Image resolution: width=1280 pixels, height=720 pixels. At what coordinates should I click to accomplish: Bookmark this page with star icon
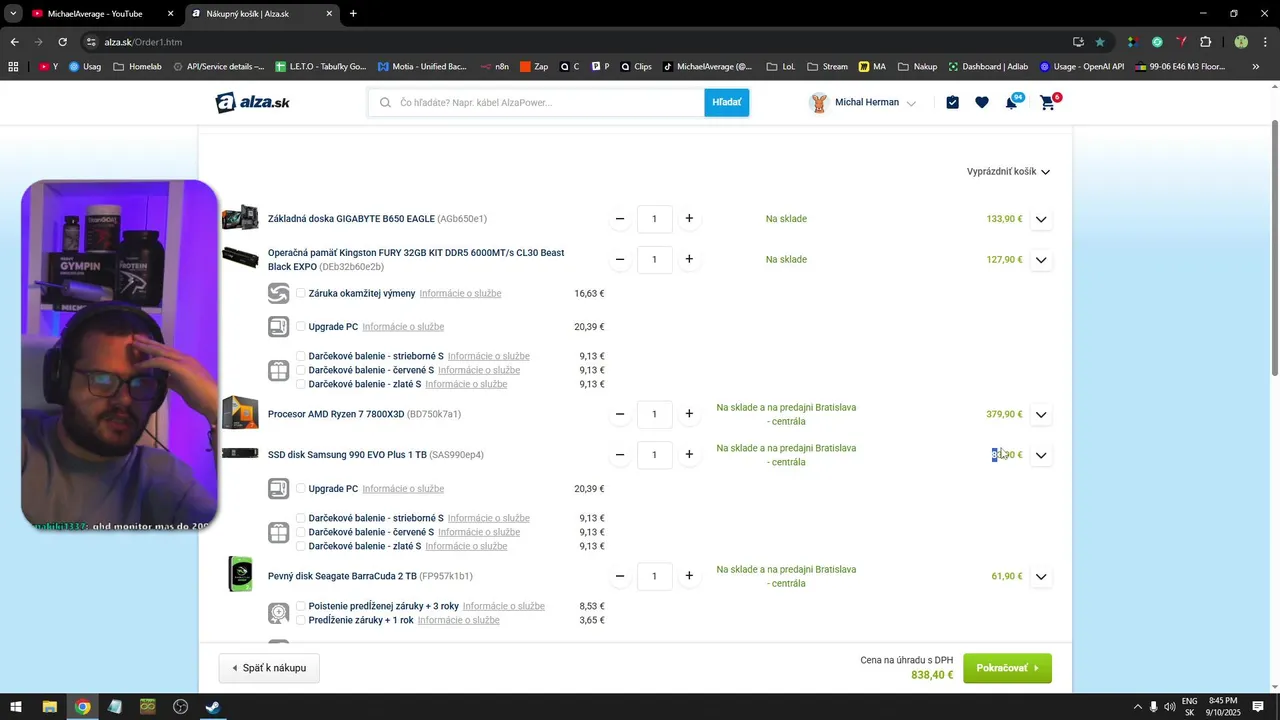(x=1100, y=42)
